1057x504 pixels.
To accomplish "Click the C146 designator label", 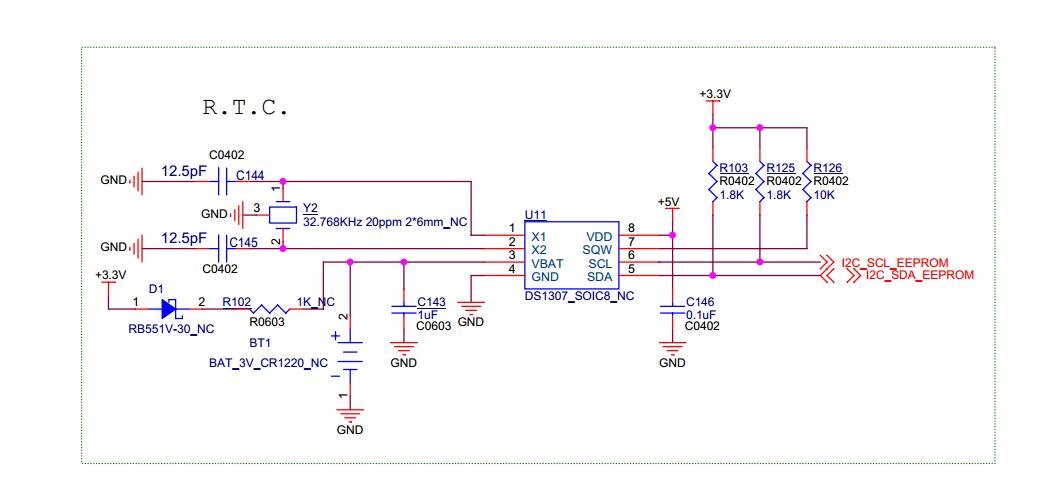I will tap(700, 301).
